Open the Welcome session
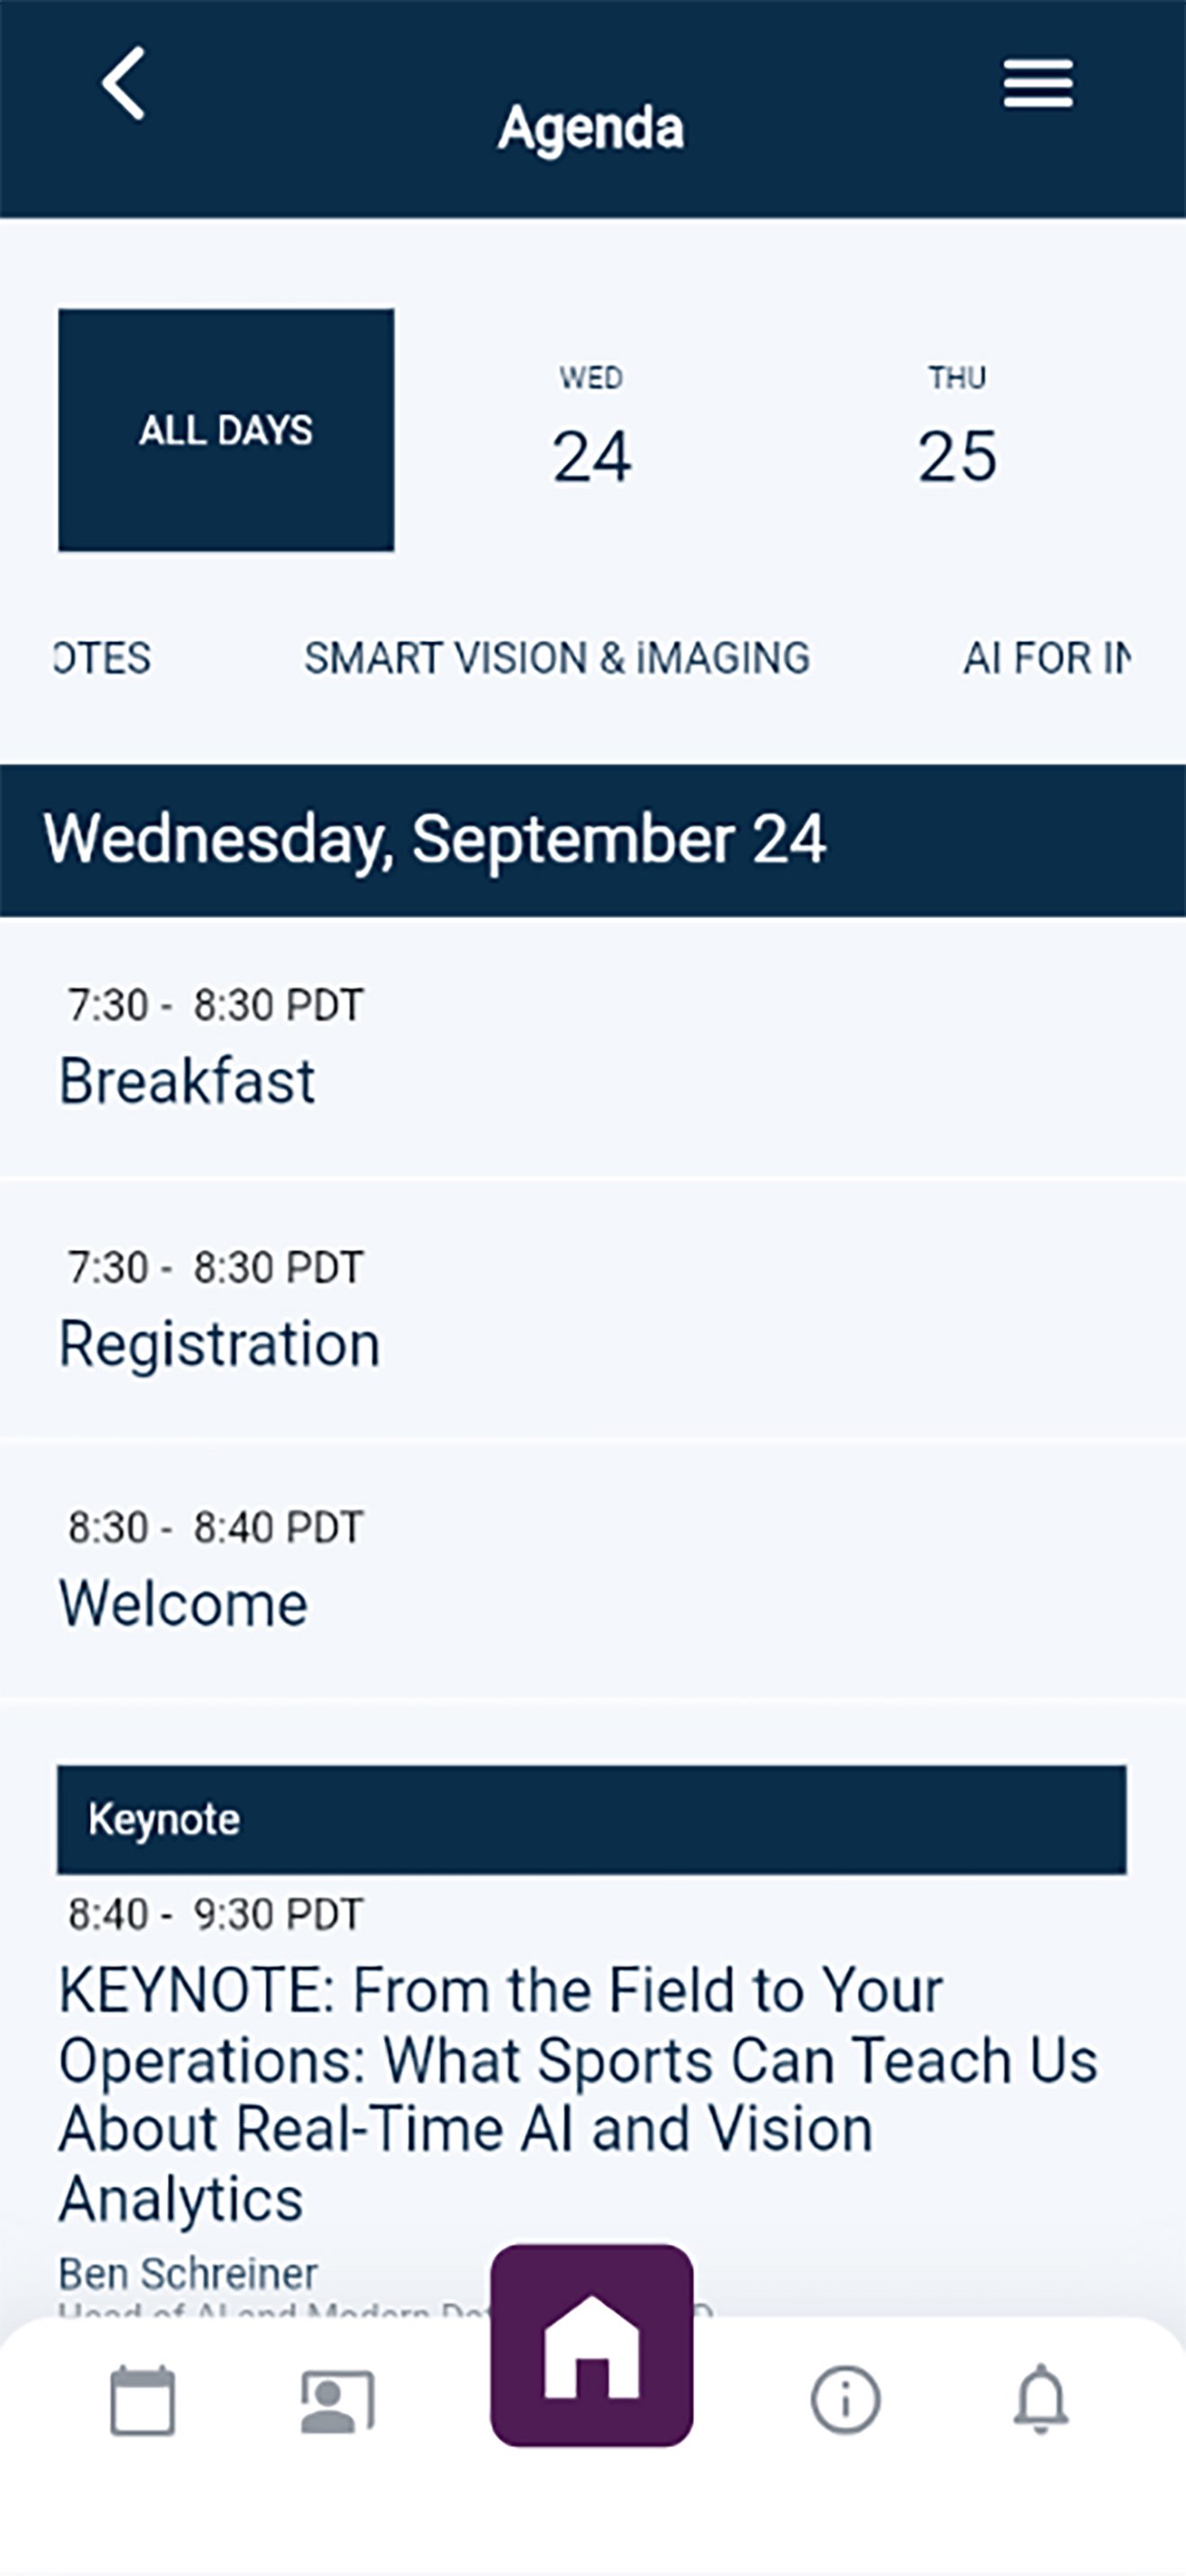Viewport: 1186px width, 2576px height. coord(593,1570)
